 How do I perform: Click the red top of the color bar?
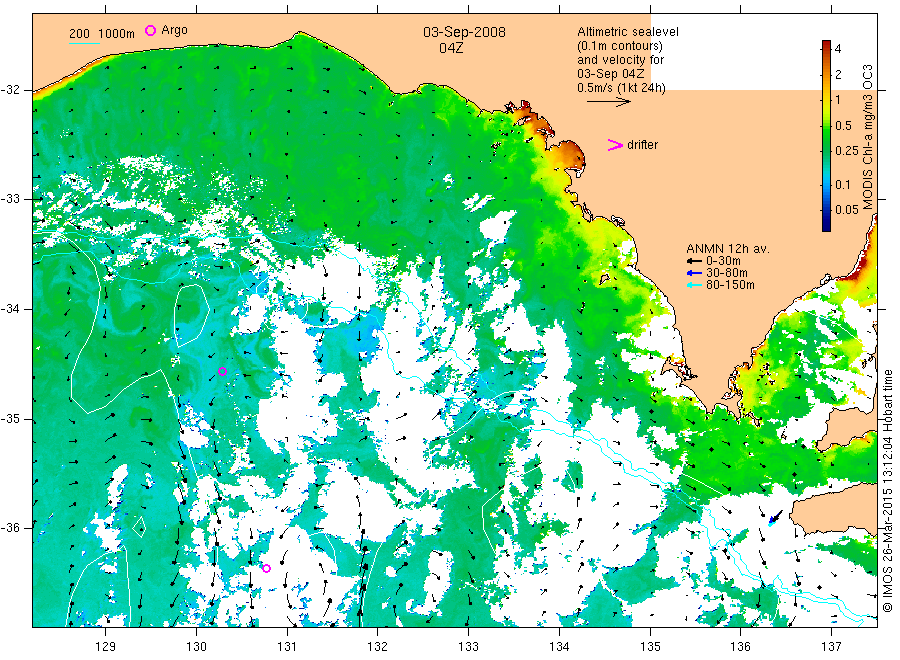point(827,46)
